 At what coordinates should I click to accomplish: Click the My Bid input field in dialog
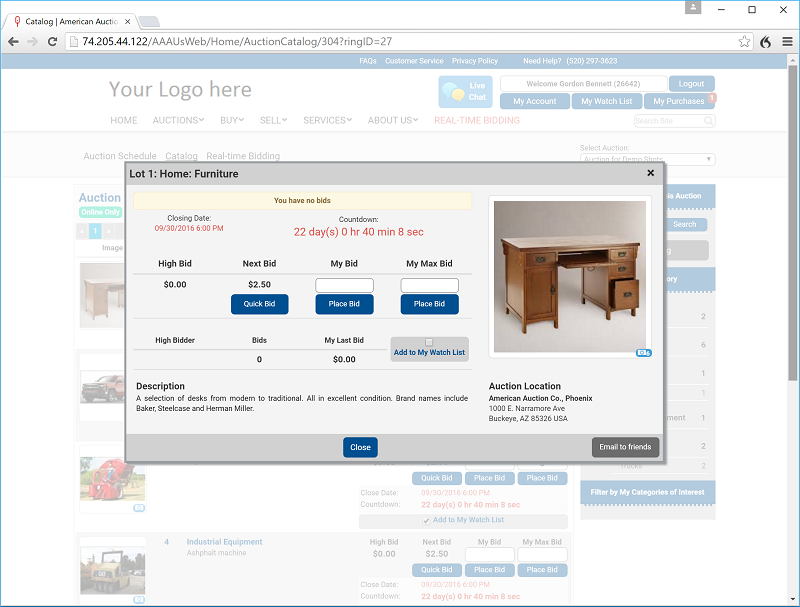pos(344,285)
